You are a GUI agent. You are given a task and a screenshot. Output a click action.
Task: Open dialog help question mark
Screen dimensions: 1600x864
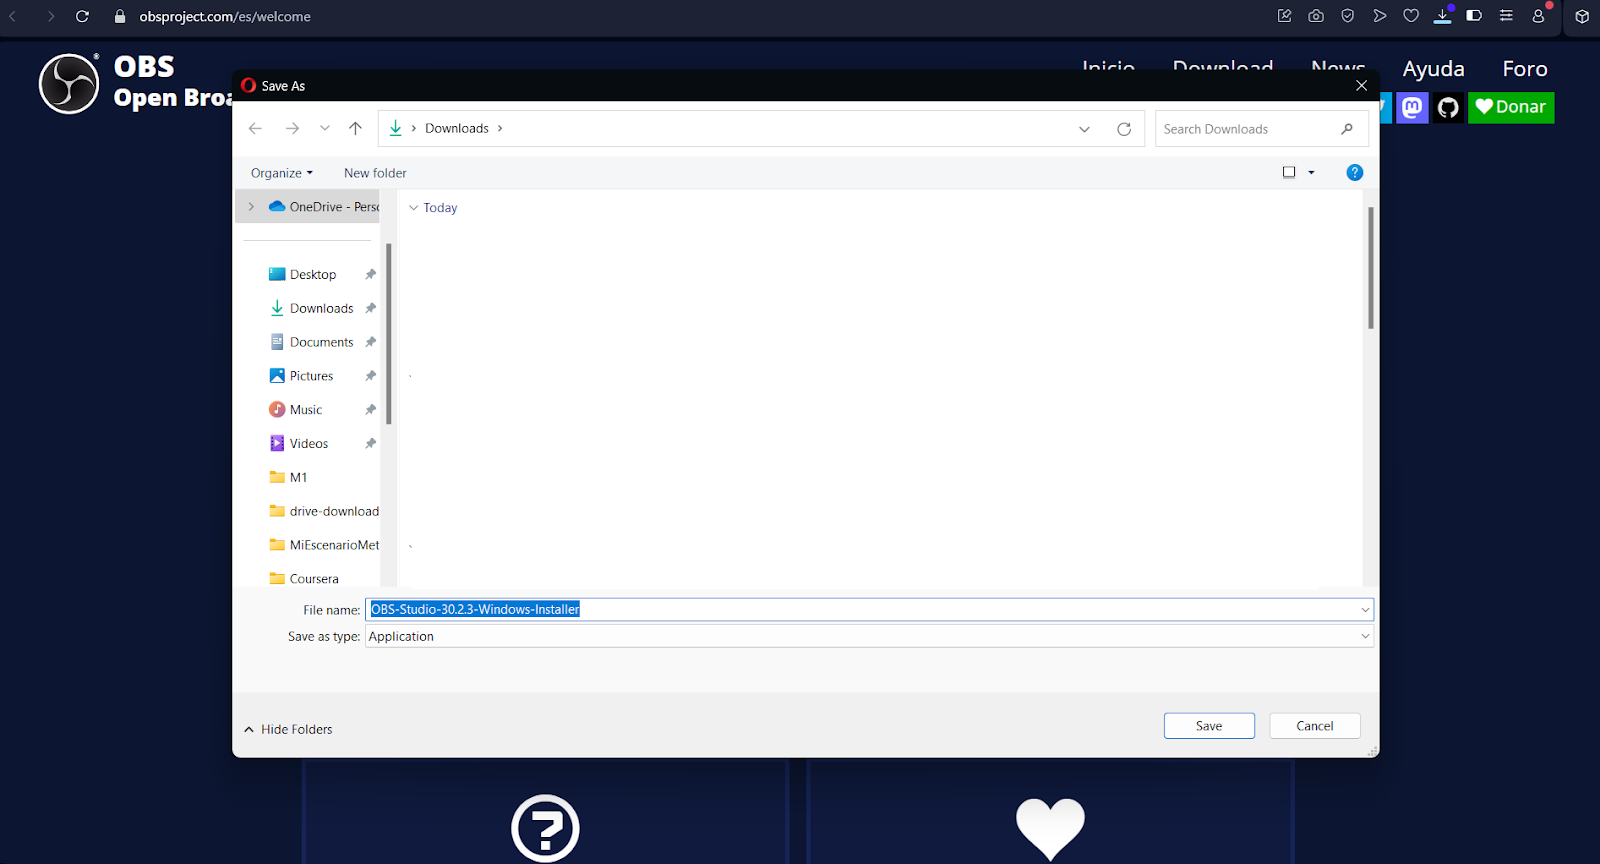(x=1355, y=172)
